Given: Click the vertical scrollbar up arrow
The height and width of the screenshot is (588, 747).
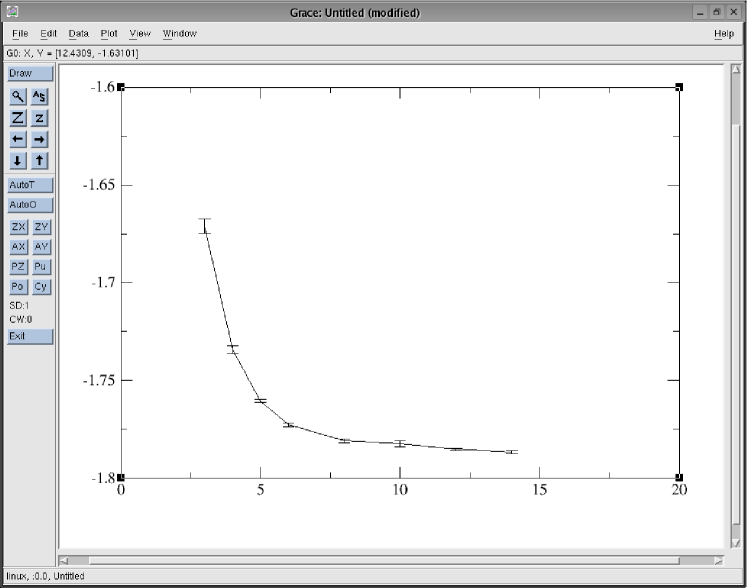Looking at the screenshot, I should click(736, 70).
